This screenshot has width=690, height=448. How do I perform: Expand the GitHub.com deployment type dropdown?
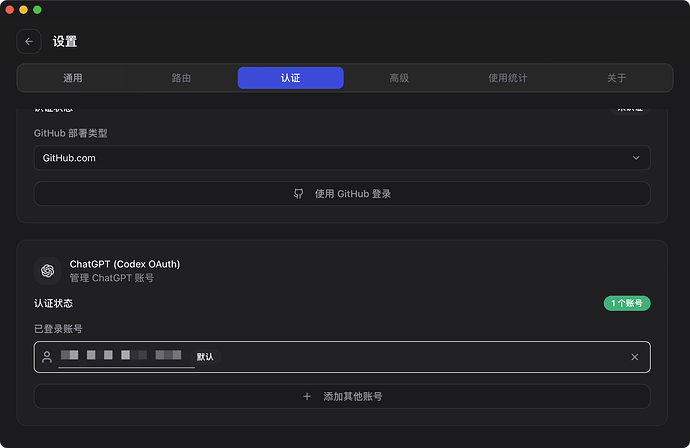tap(342, 158)
